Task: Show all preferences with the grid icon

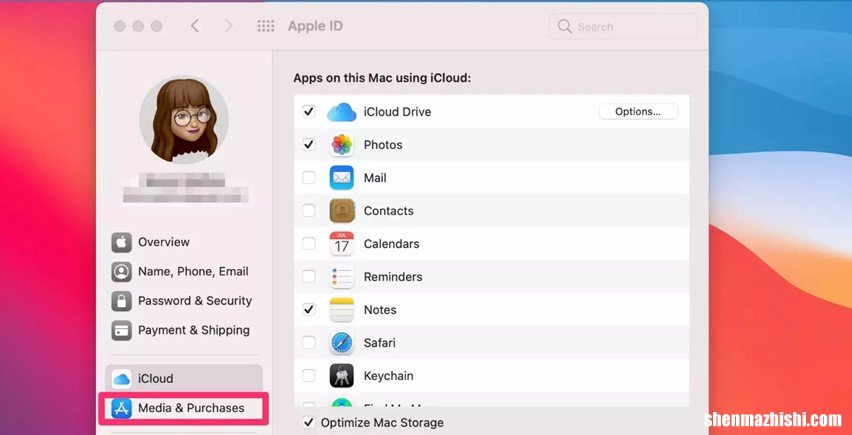Action: (266, 26)
